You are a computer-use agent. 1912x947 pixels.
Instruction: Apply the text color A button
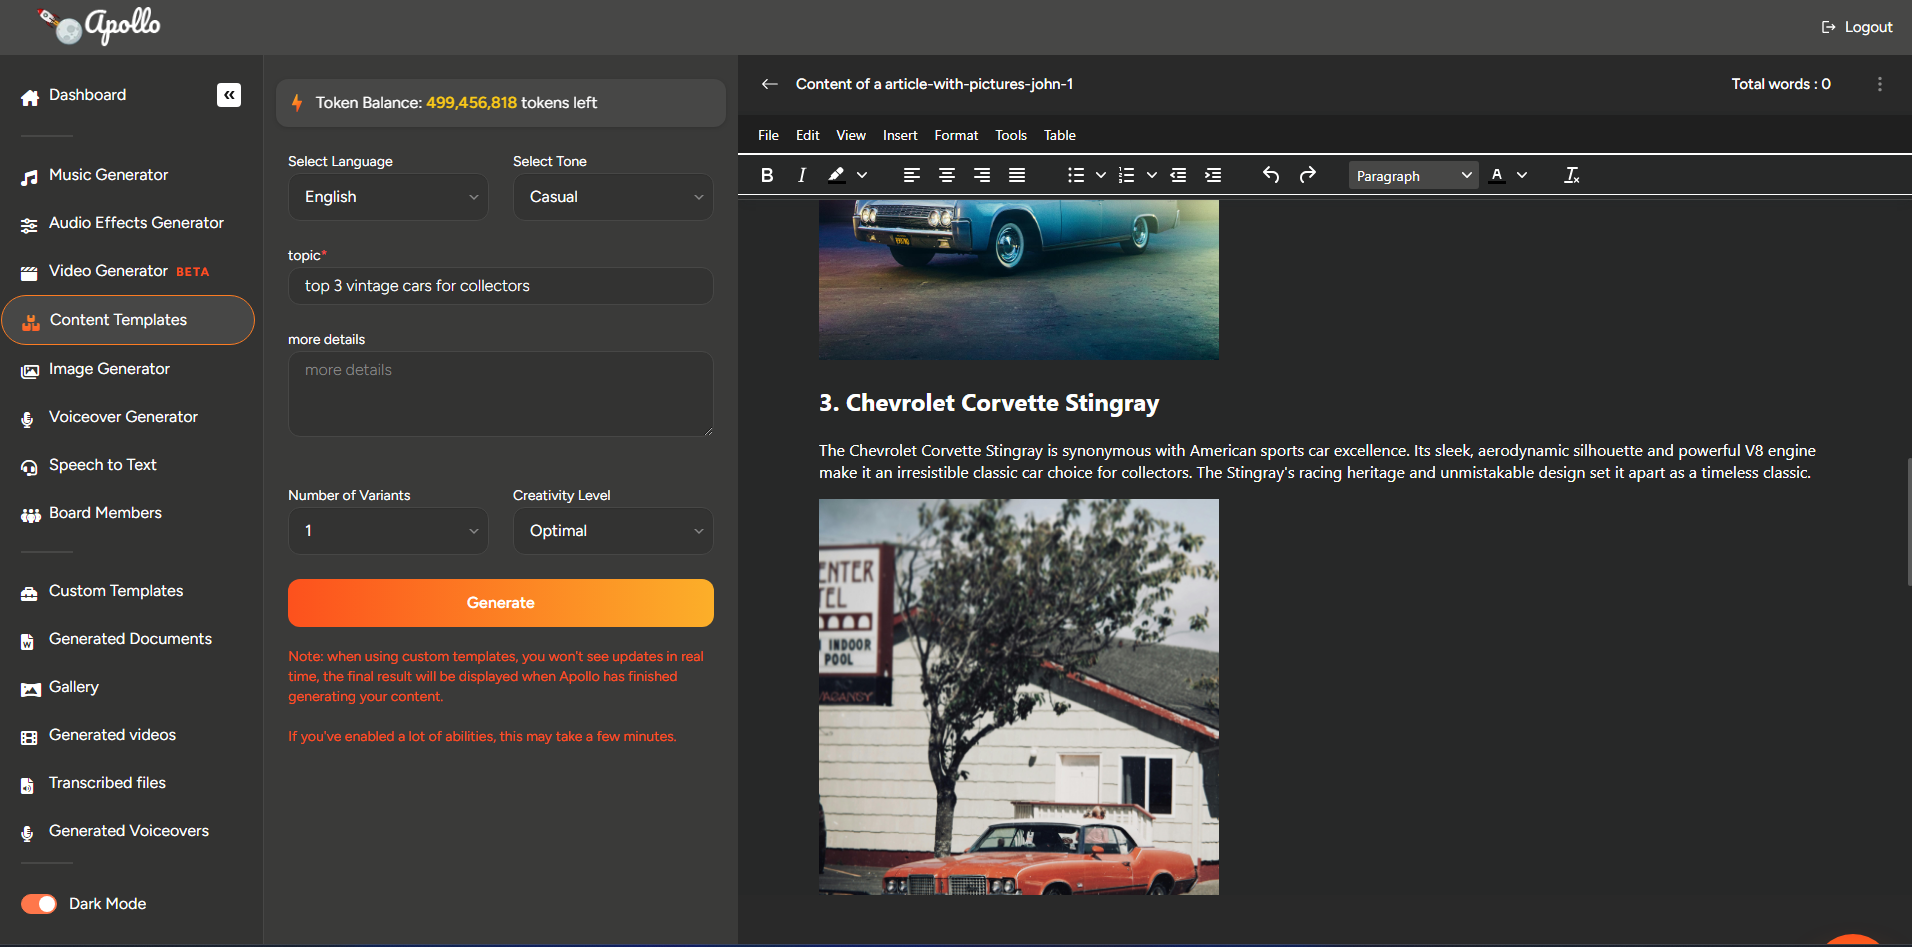pyautogui.click(x=1497, y=175)
